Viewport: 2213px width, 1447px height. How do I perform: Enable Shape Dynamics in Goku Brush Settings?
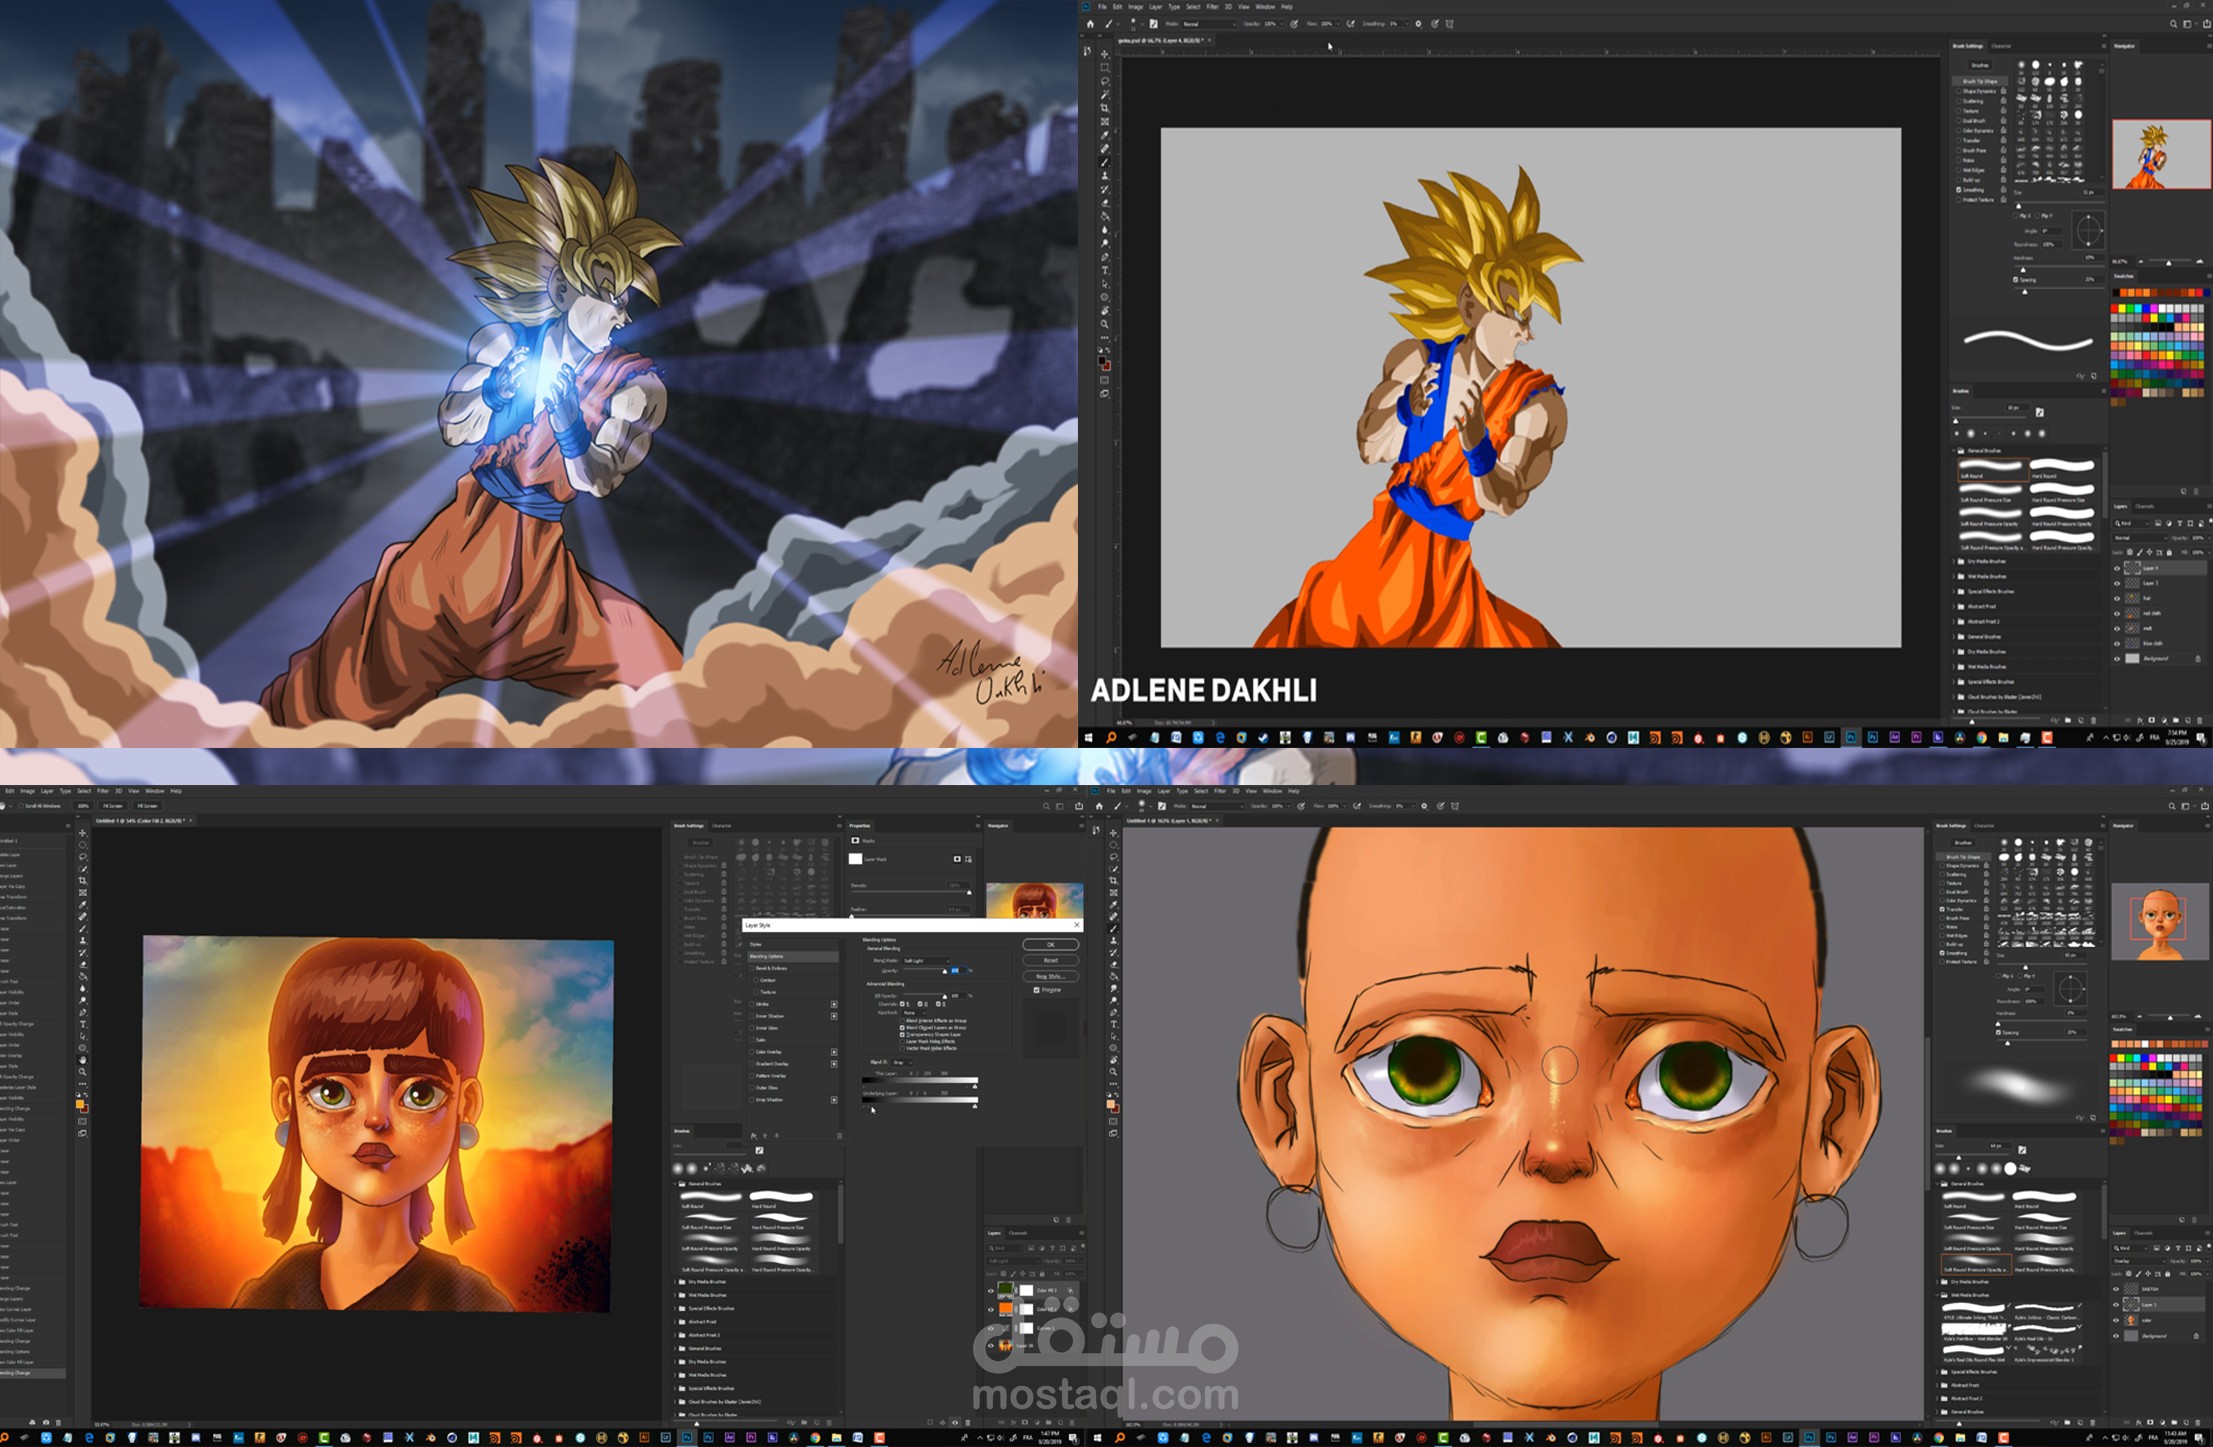[x=1958, y=91]
